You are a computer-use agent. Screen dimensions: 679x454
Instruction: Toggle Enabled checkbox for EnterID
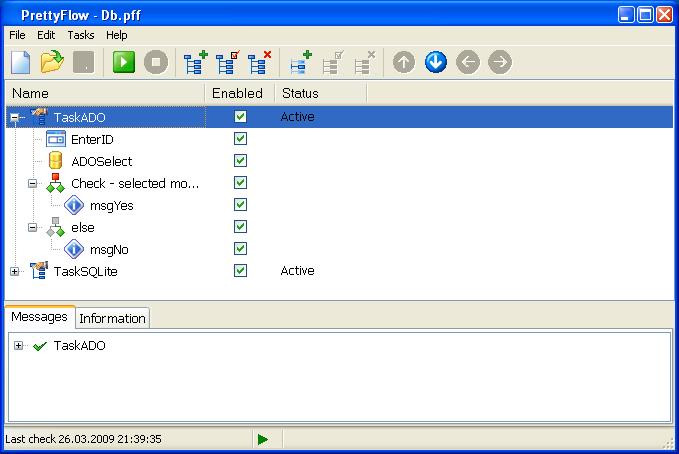[x=240, y=139]
